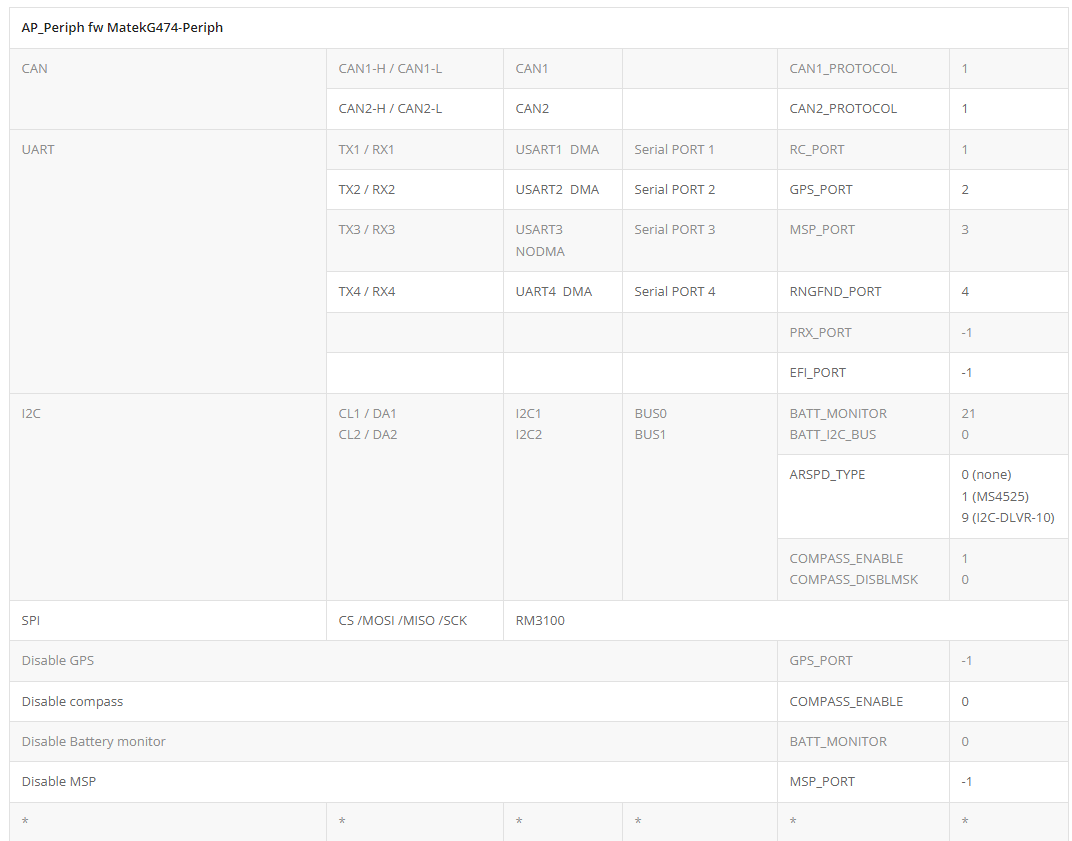
Task: Click the 'Disable Battery monitor' row label
Action: tap(93, 741)
